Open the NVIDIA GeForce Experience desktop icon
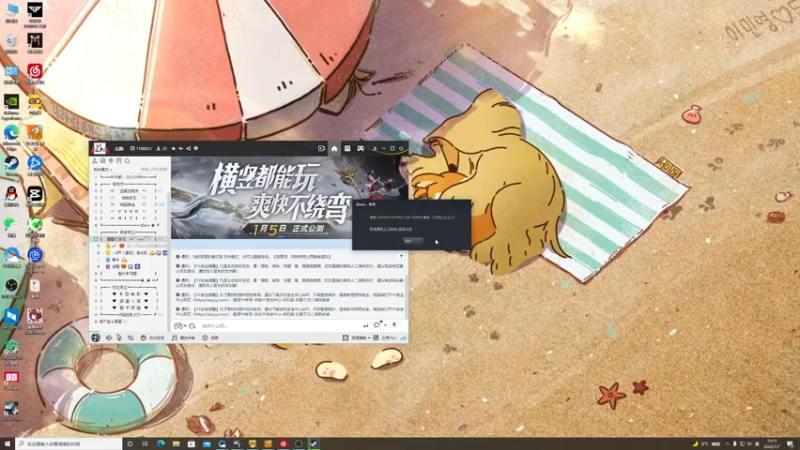The height and width of the screenshot is (450, 800). (x=11, y=105)
